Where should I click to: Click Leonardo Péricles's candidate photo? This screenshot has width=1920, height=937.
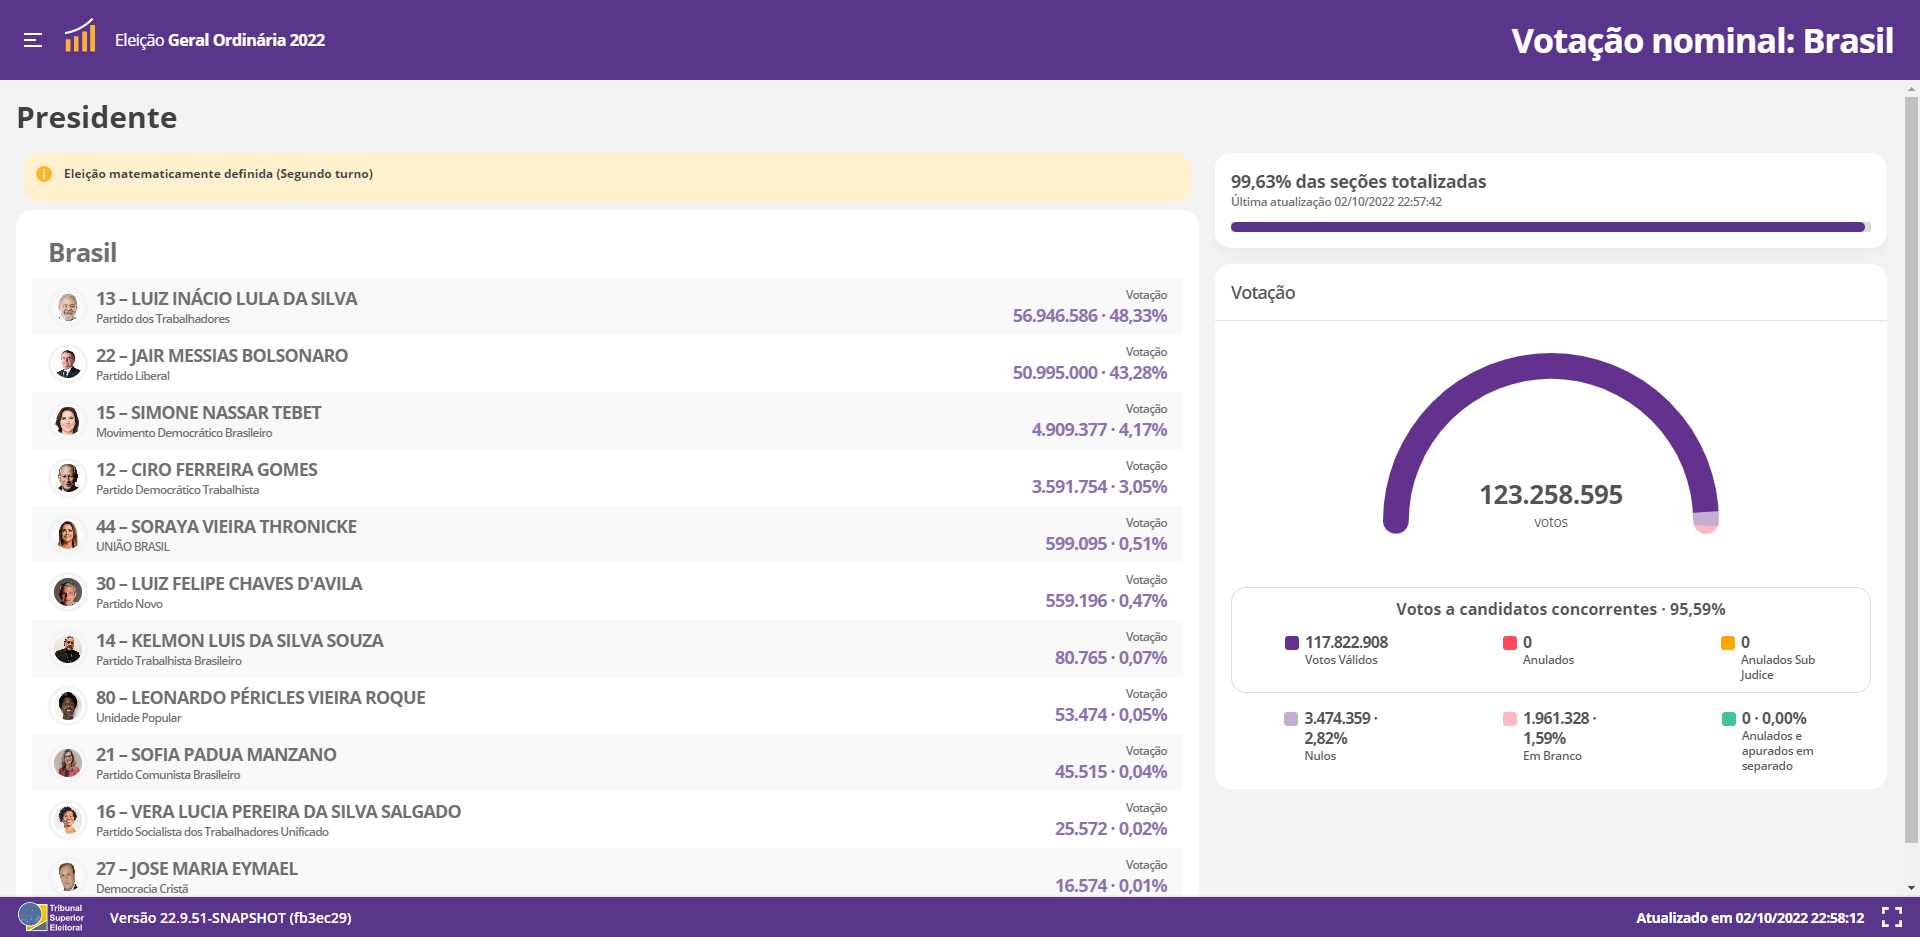click(68, 706)
